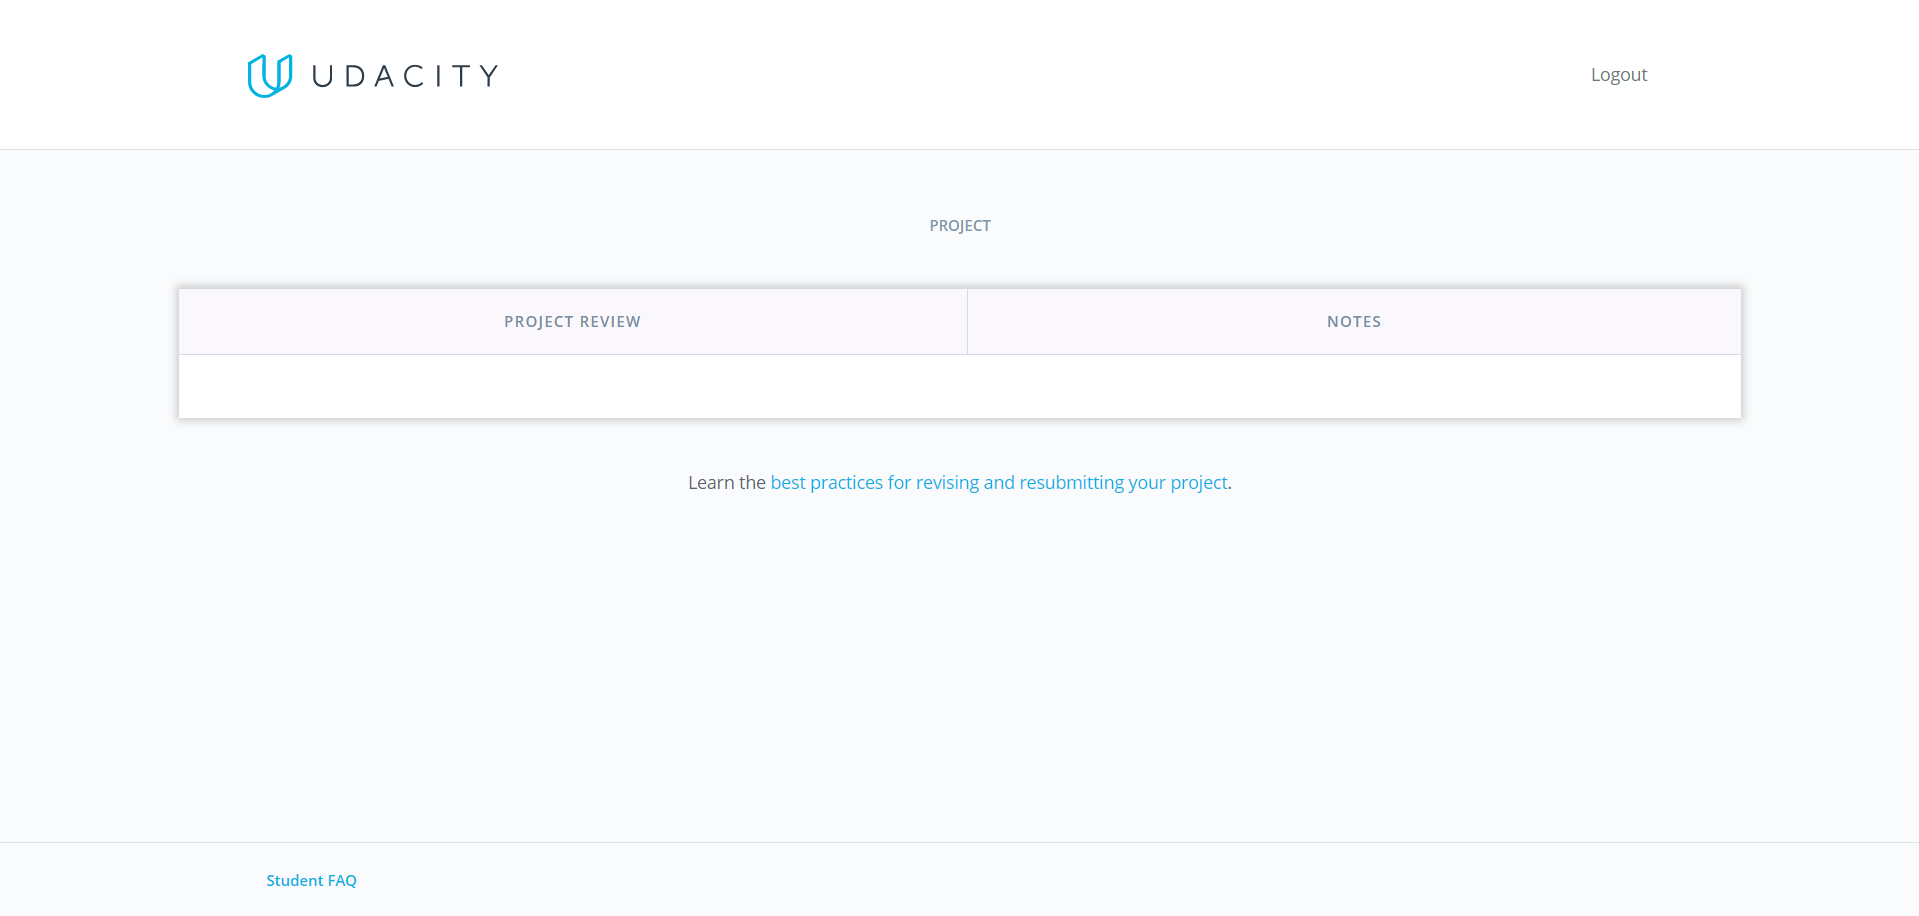The height and width of the screenshot is (916, 1919).
Task: Switch to the Project Review tab
Action: coord(573,322)
